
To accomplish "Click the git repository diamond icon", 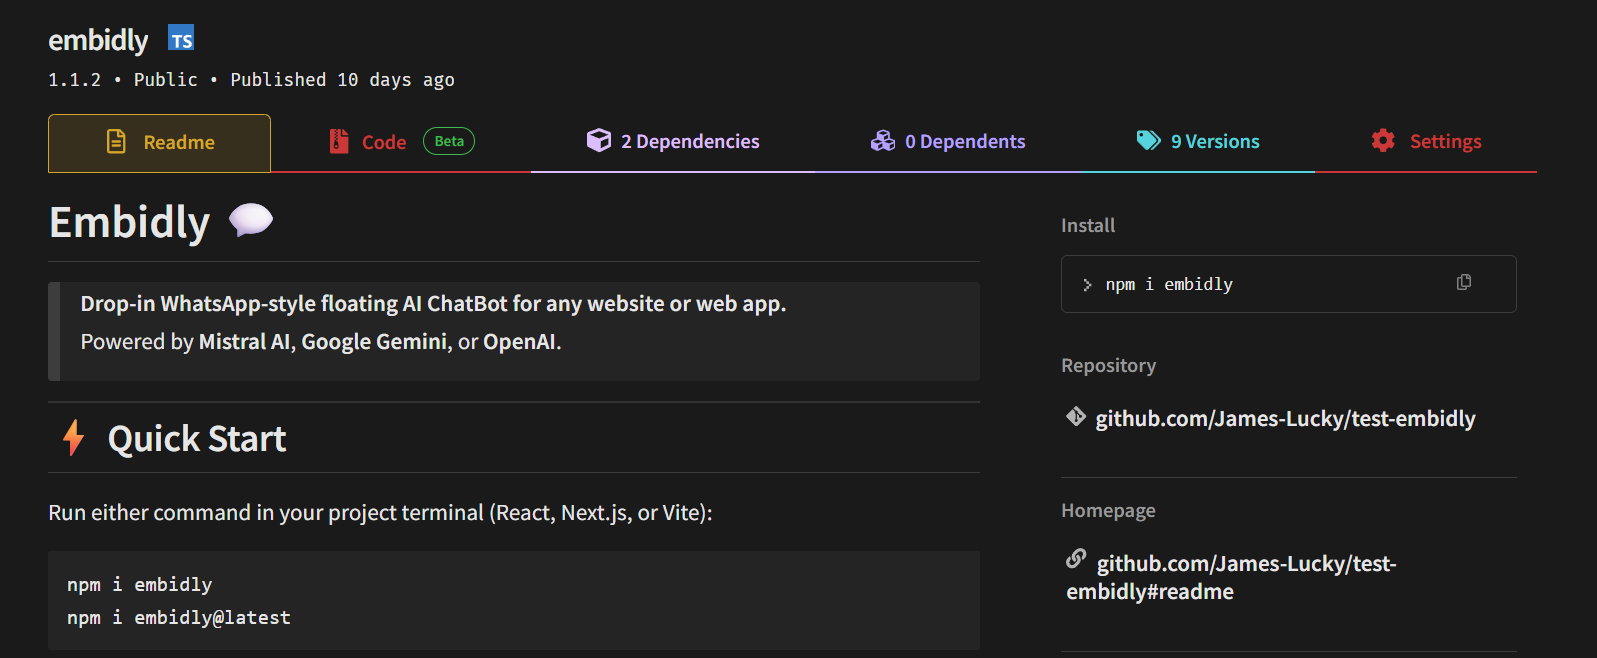I will [x=1076, y=416].
